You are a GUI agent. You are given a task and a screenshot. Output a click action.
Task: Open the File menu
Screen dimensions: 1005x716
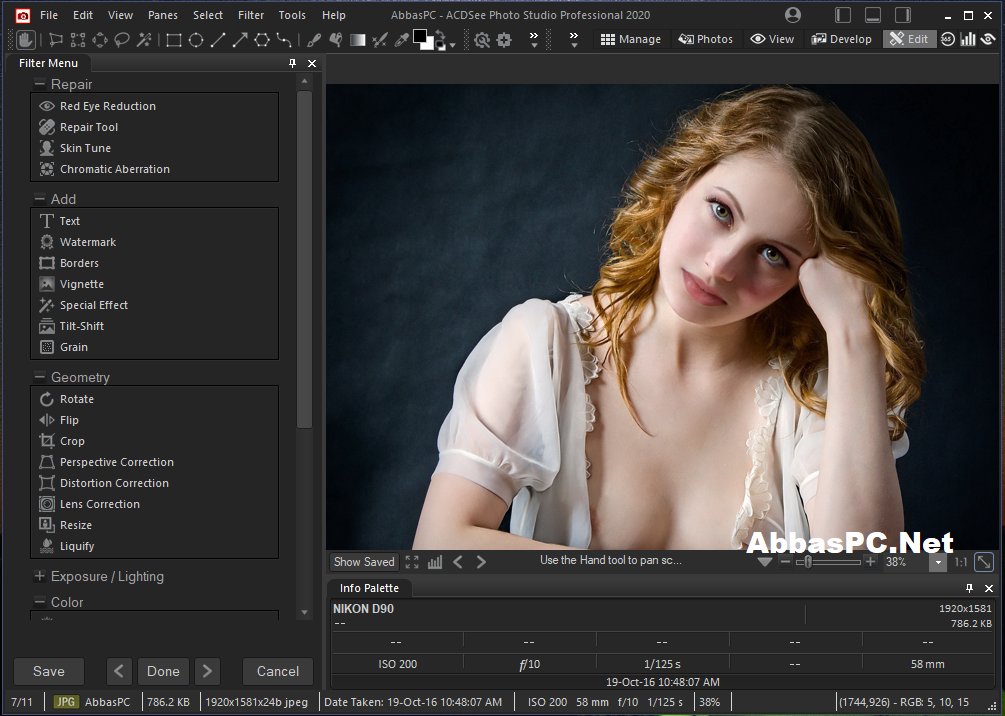click(x=49, y=15)
